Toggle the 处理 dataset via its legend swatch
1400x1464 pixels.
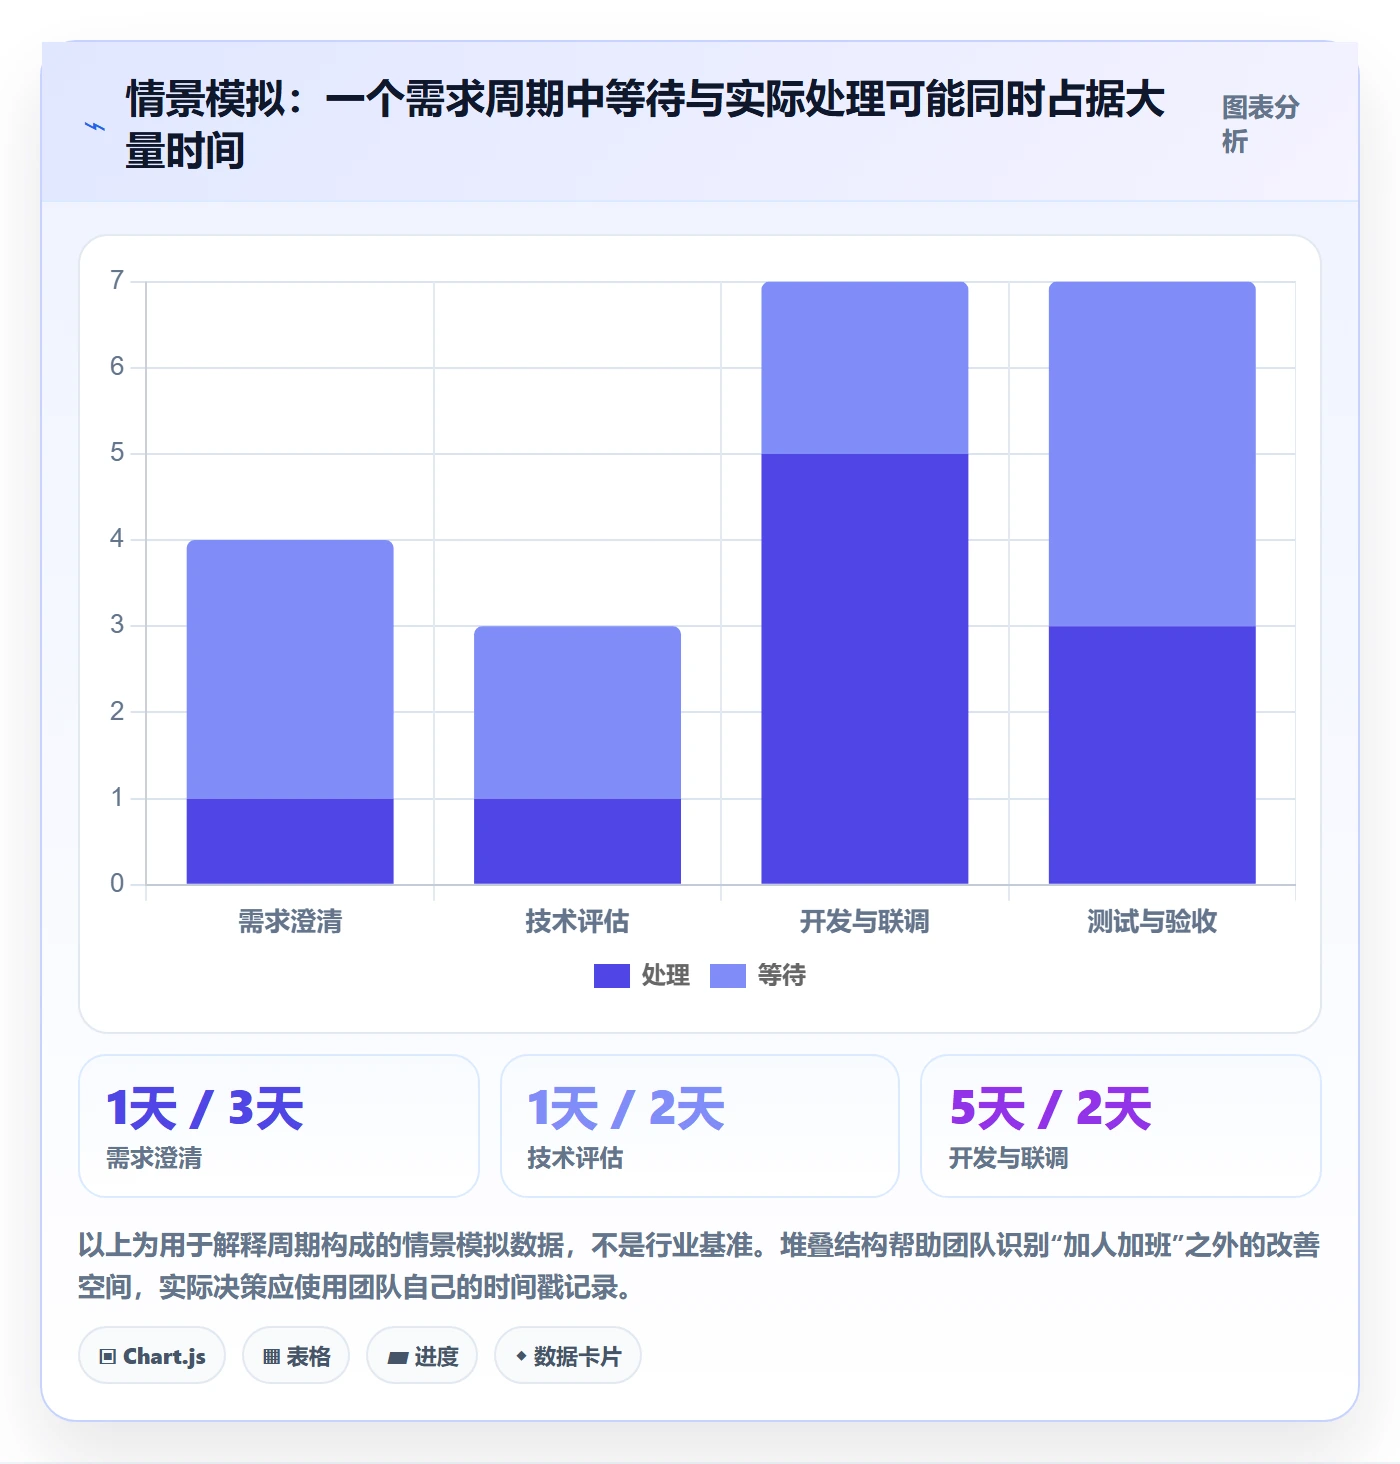click(612, 976)
